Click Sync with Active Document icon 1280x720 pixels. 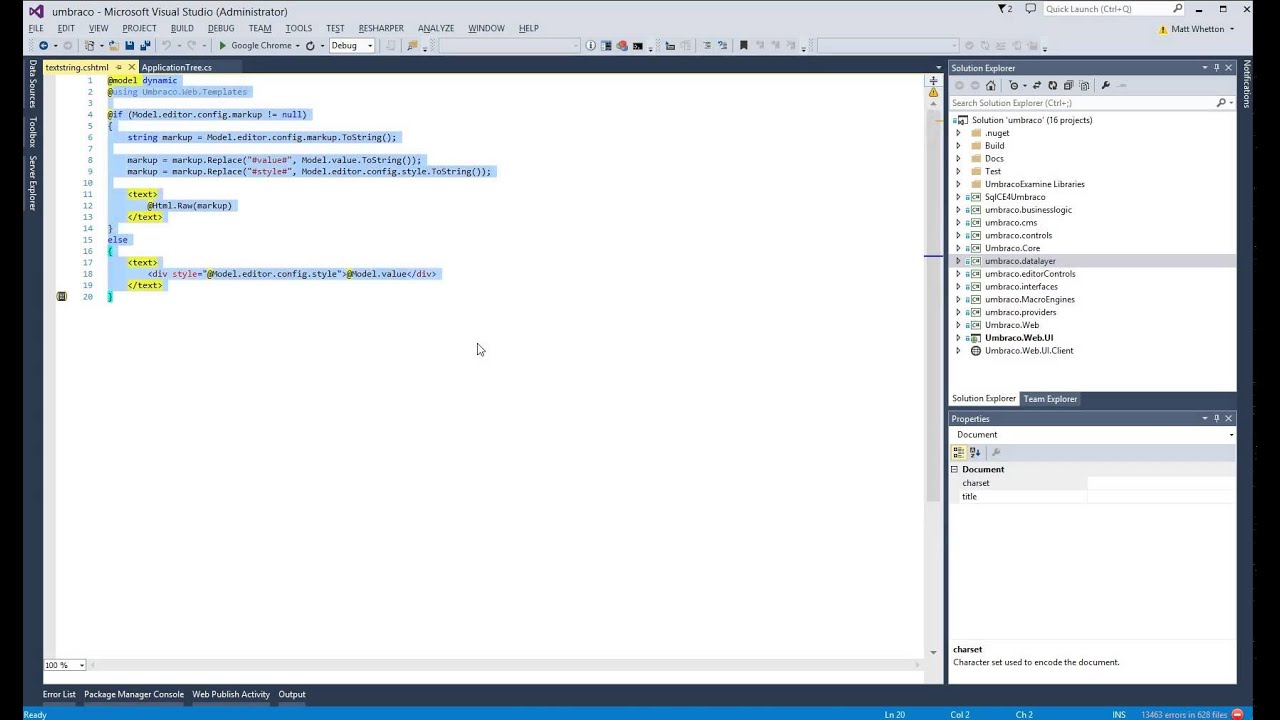[1036, 85]
